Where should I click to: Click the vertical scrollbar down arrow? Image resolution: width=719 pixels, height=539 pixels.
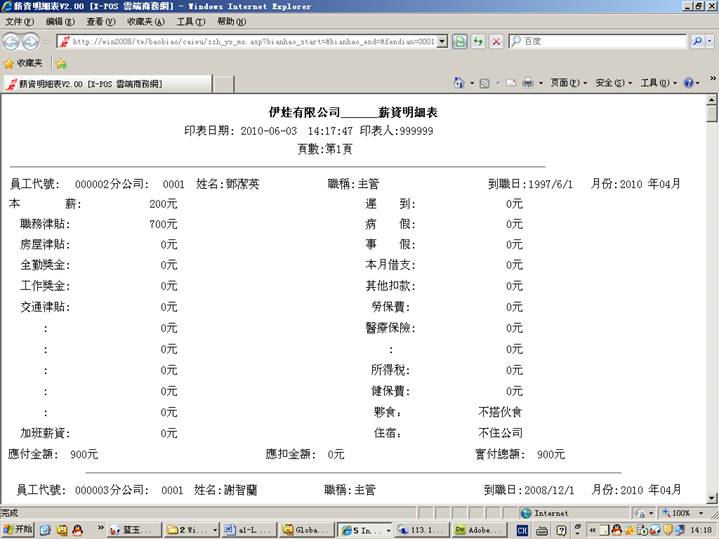point(711,497)
